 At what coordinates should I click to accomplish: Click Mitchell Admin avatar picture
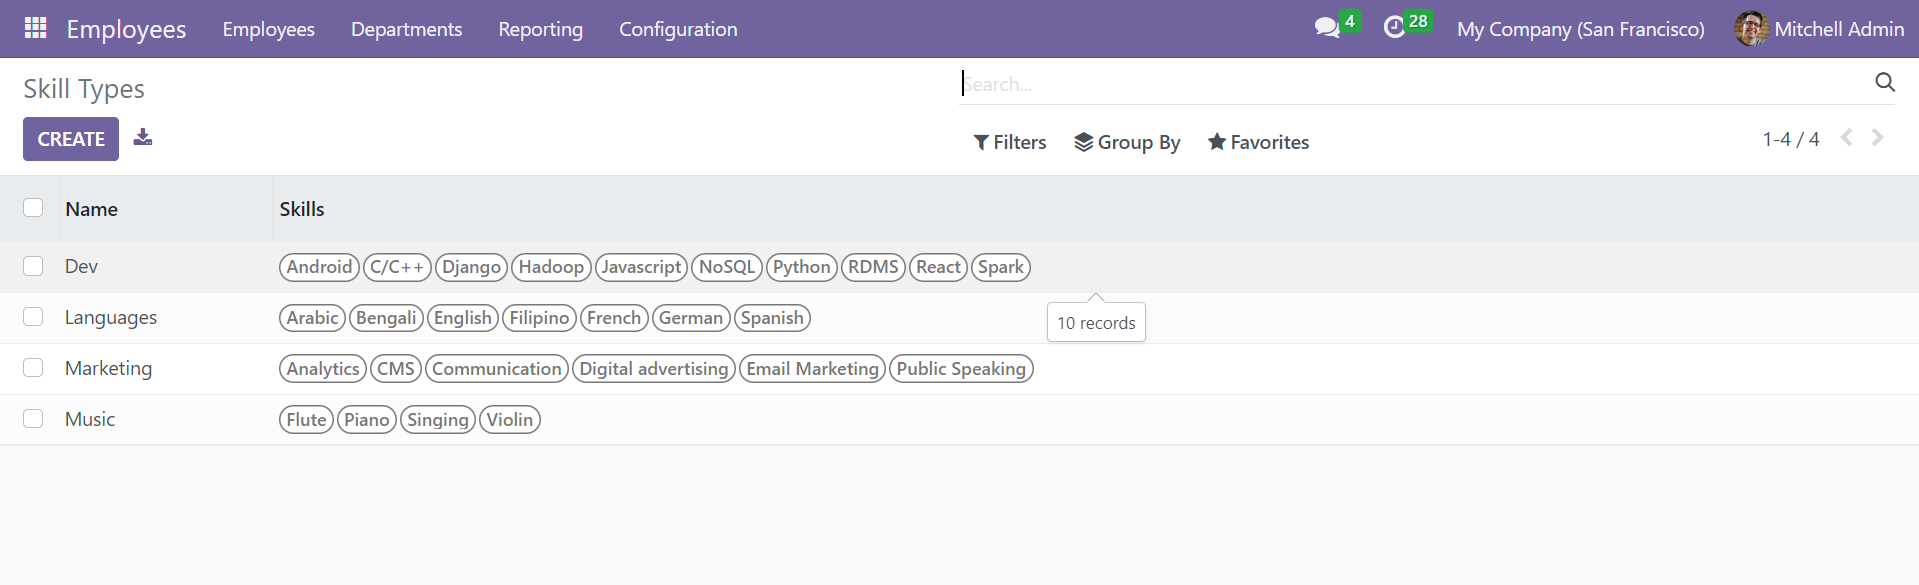[1751, 29]
